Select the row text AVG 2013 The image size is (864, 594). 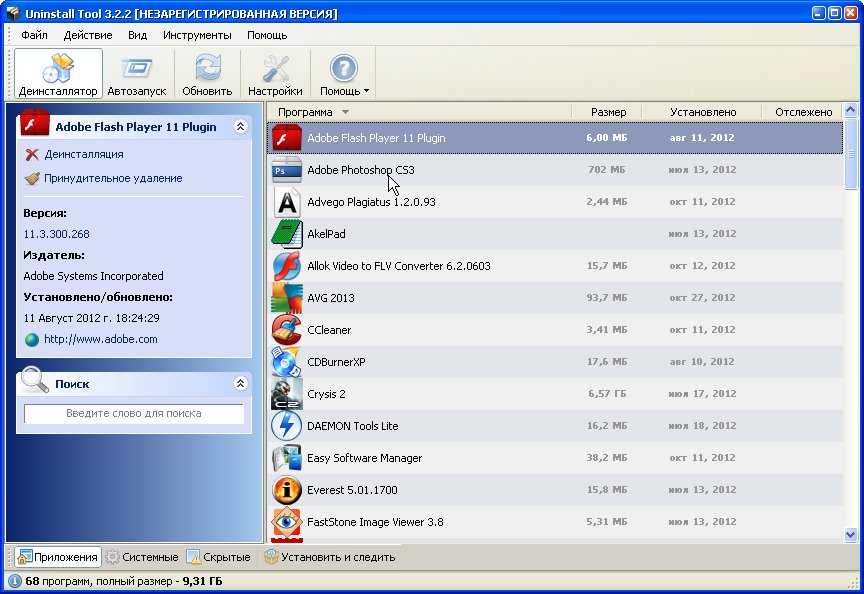click(x=331, y=298)
